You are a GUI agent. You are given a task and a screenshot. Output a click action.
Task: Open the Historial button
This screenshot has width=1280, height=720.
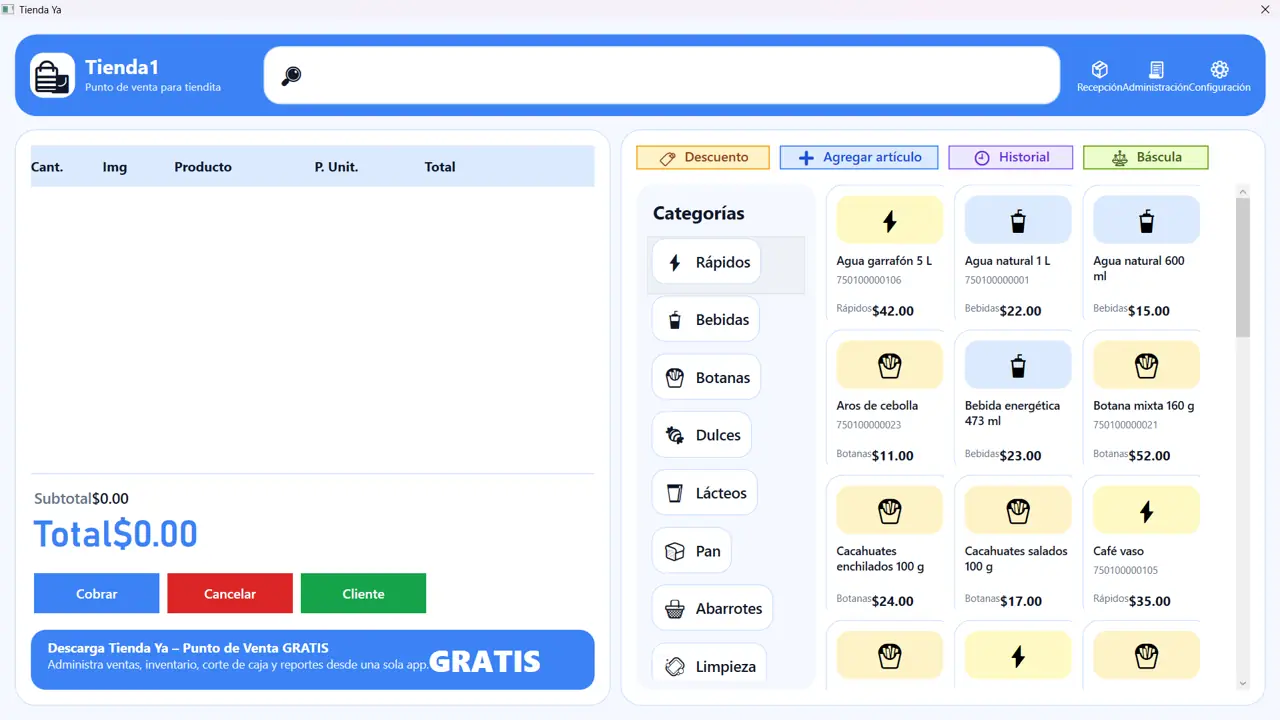coord(1011,157)
